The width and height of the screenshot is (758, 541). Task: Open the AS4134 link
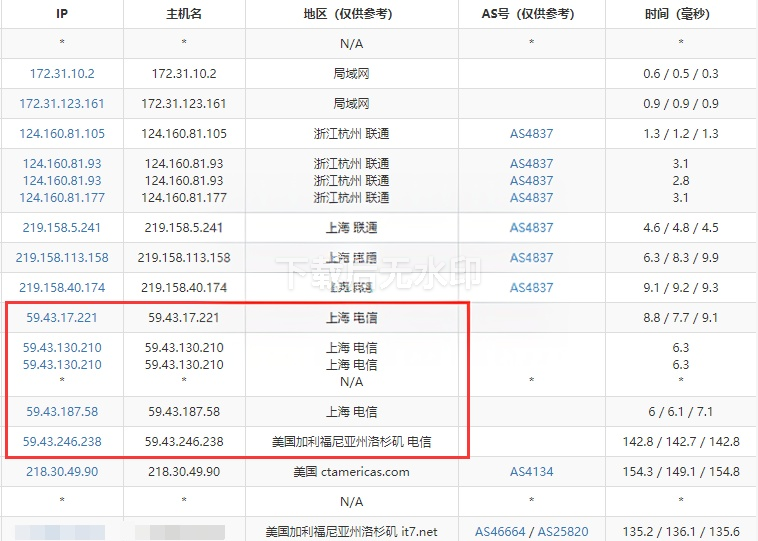531,472
